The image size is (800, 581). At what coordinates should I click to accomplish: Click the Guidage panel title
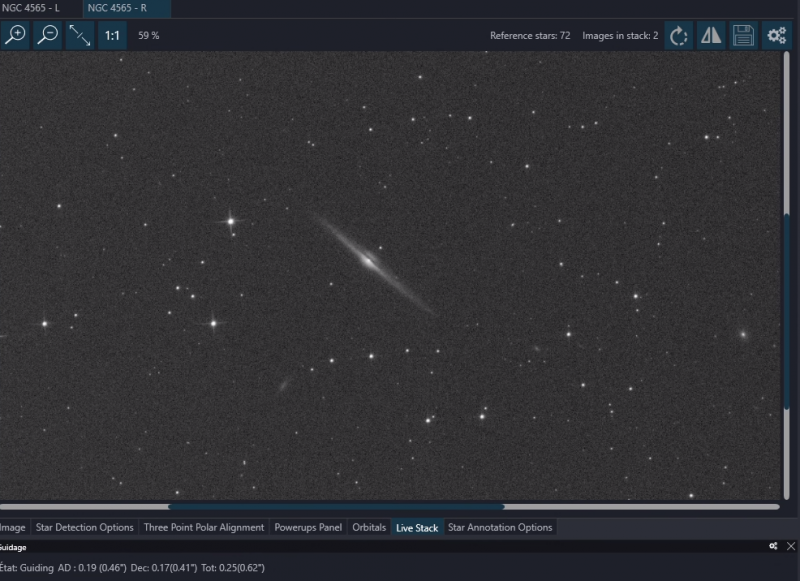[13, 547]
